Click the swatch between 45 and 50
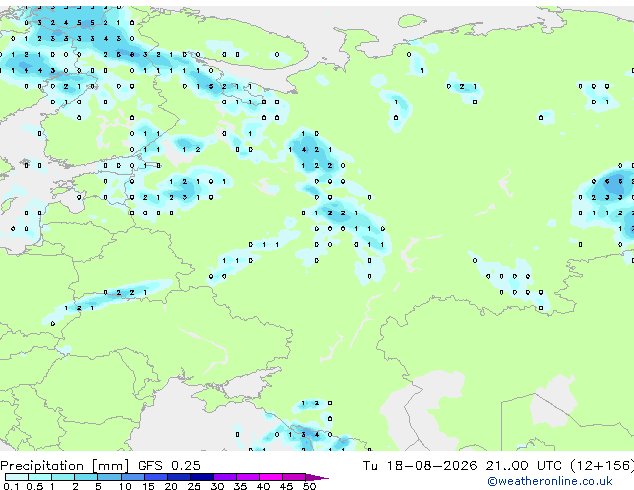This screenshot has width=634, height=490. point(294,477)
